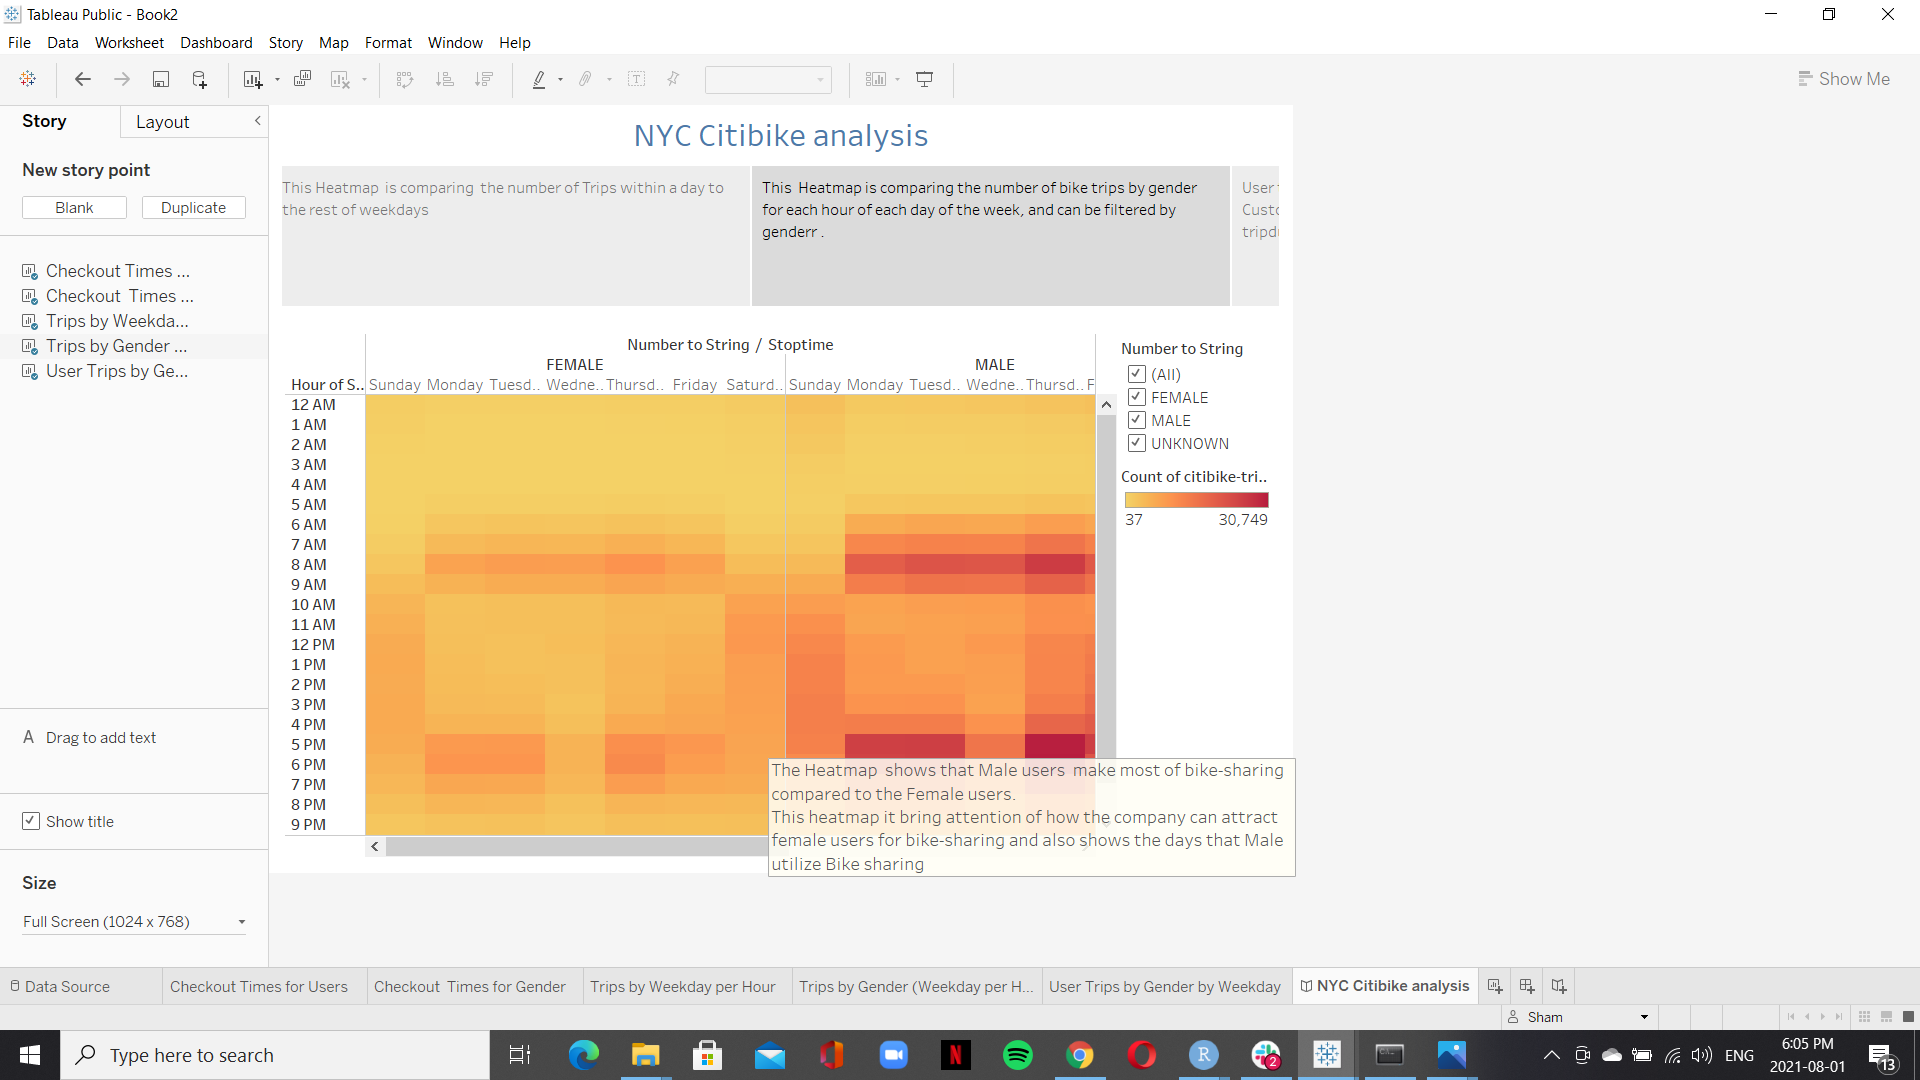Add new dashboard tab icon
This screenshot has height=1080, width=1920.
(1527, 986)
